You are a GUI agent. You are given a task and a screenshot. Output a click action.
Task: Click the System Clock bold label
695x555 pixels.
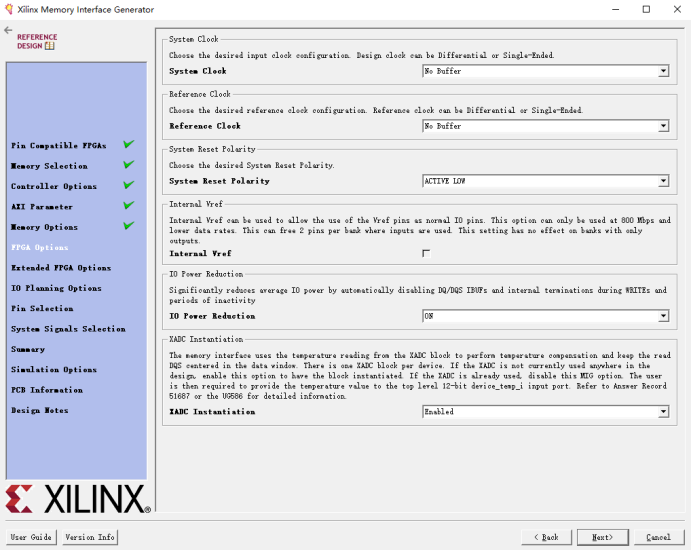pyautogui.click(x=198, y=71)
